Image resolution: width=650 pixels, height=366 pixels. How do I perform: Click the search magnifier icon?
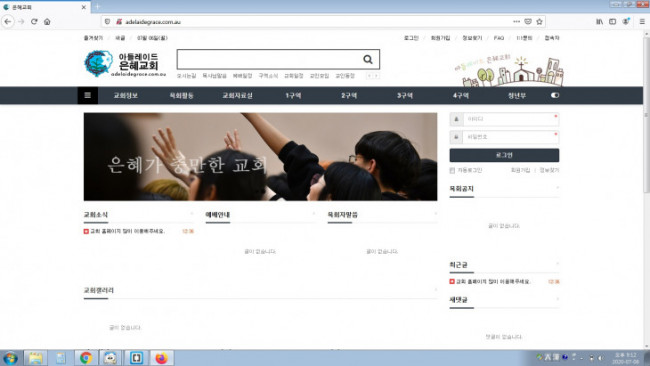[368, 59]
